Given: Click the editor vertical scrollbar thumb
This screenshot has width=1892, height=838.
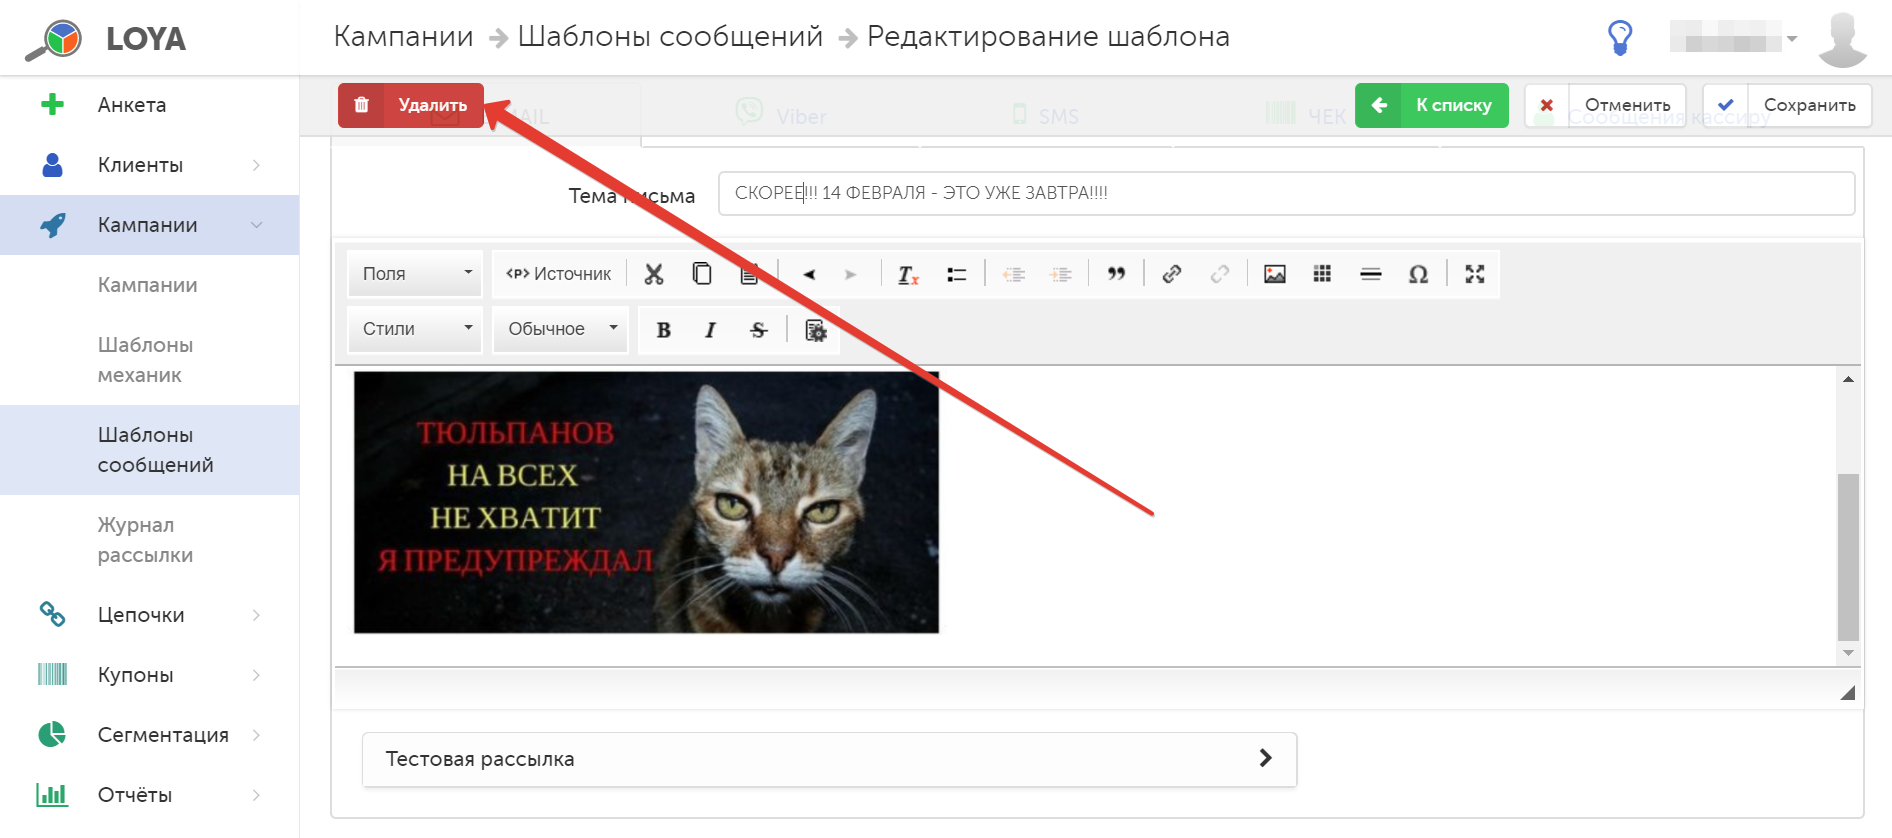Looking at the screenshot, I should pyautogui.click(x=1848, y=557).
